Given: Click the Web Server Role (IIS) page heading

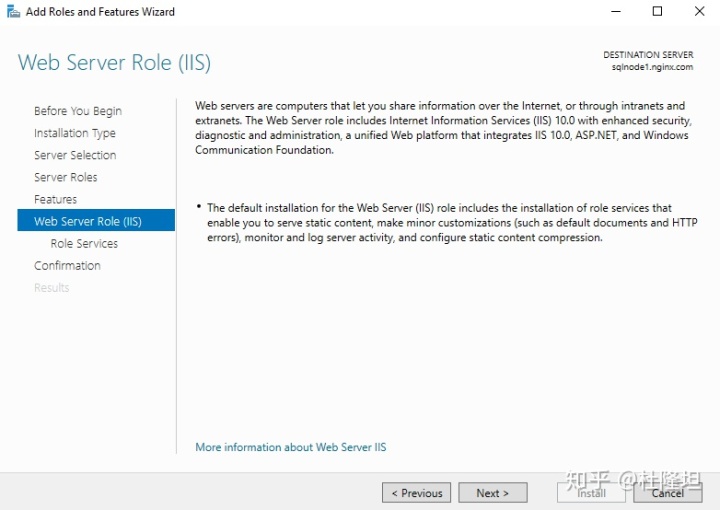Looking at the screenshot, I should (114, 62).
